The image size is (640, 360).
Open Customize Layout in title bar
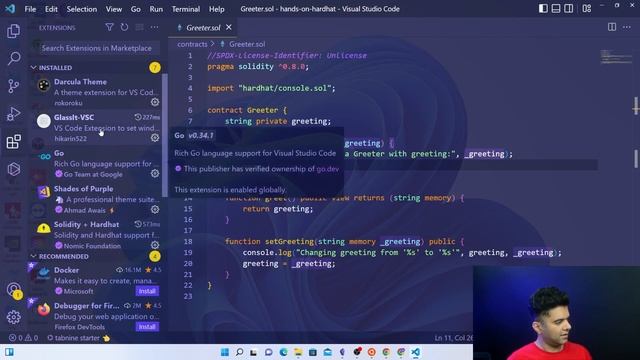pos(587,9)
